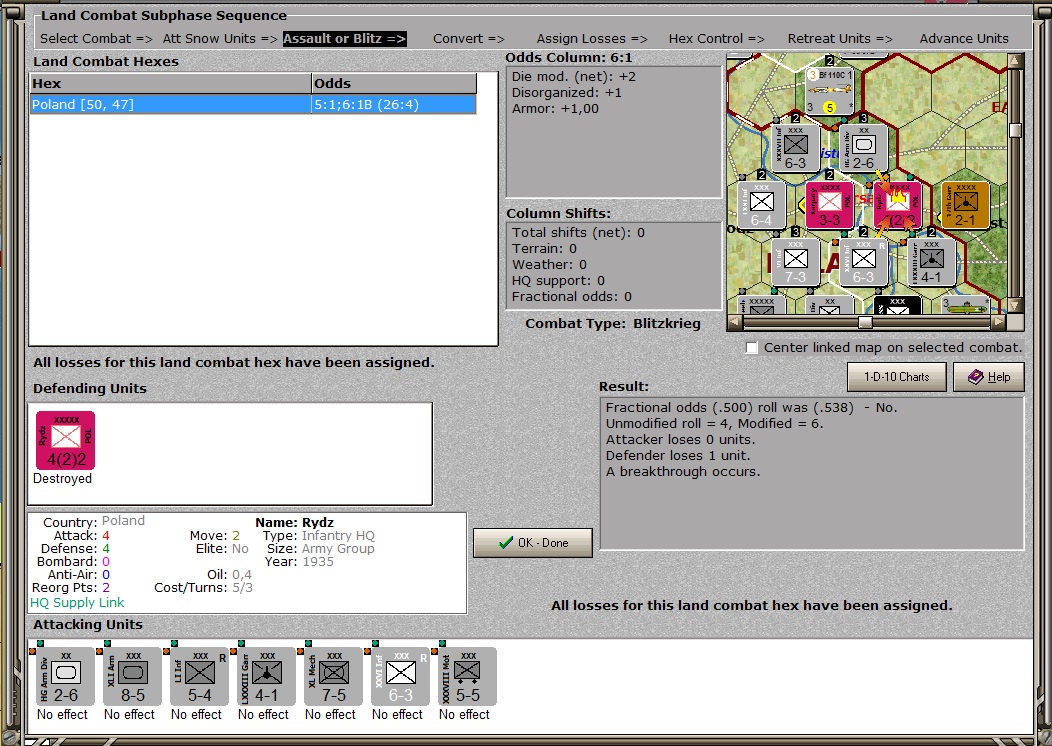This screenshot has width=1052, height=746.
Task: Select the 2-6 armor division on the map
Action: coord(863,148)
